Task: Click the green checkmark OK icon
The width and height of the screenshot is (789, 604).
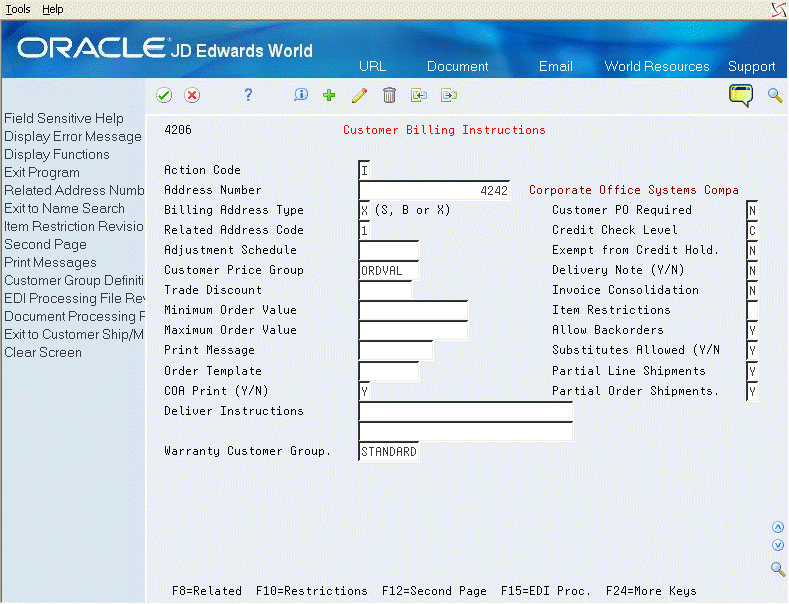Action: pyautogui.click(x=164, y=95)
